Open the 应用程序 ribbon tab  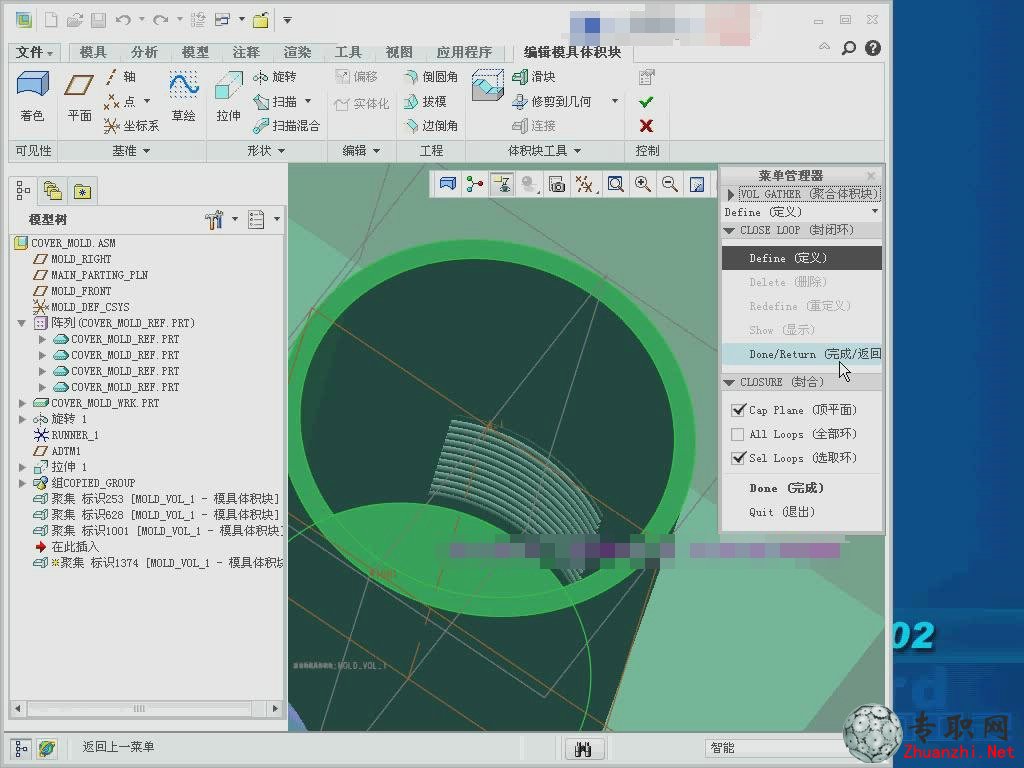(464, 52)
